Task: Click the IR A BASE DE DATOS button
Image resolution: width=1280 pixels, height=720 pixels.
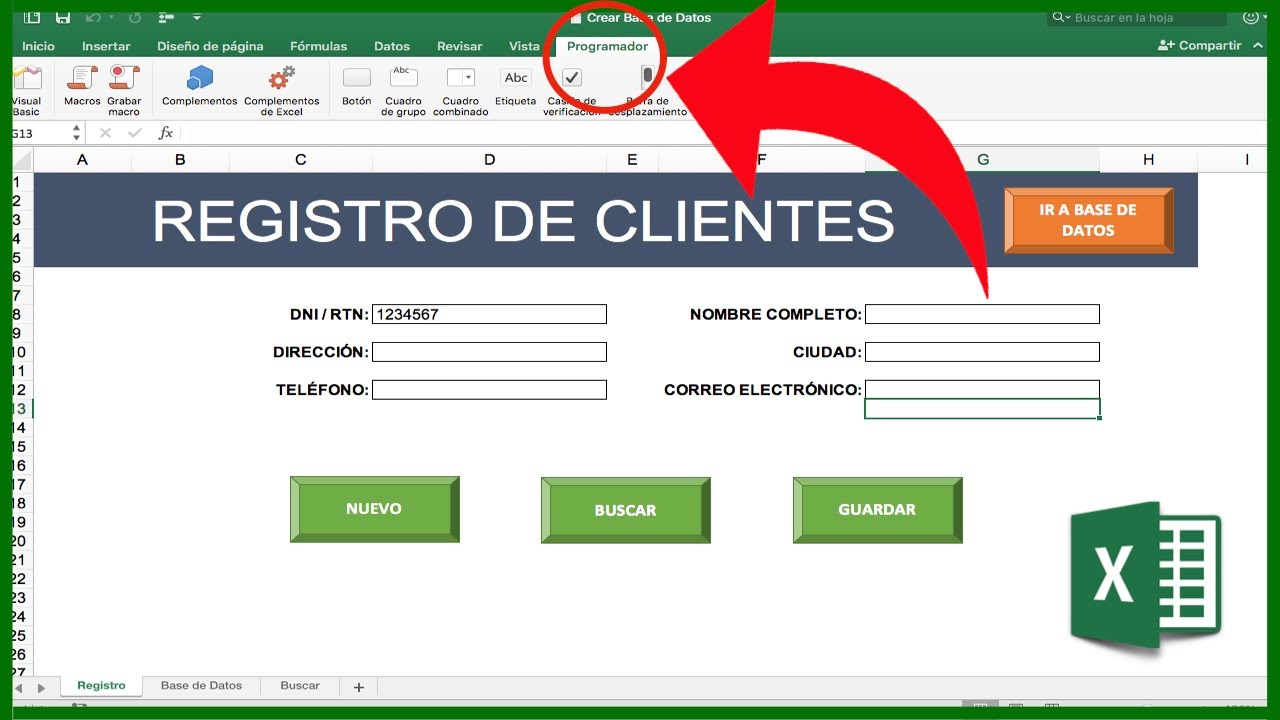Action: point(1088,220)
